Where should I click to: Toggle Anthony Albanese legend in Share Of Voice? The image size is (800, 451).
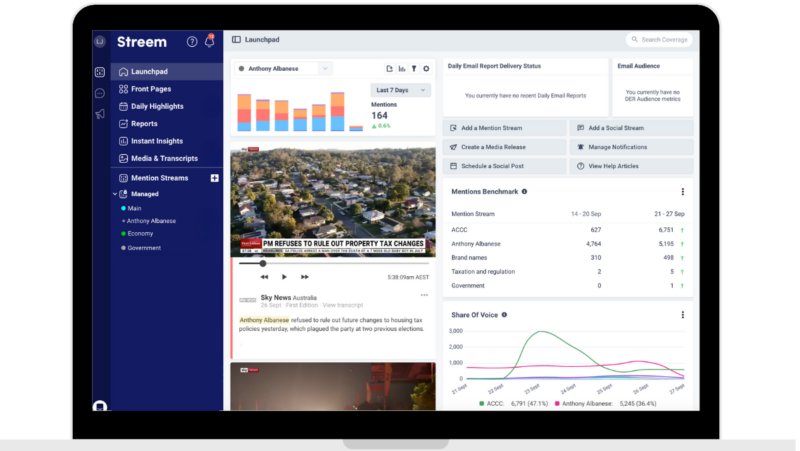coord(606,404)
